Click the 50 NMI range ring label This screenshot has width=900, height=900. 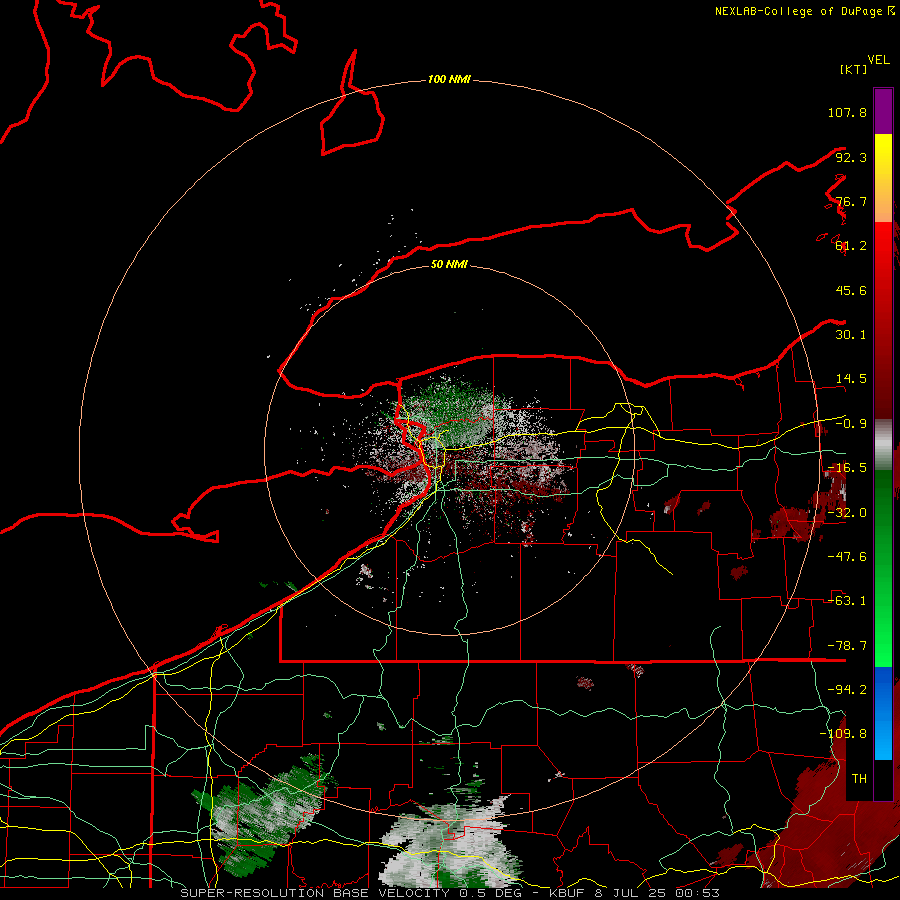click(x=449, y=264)
